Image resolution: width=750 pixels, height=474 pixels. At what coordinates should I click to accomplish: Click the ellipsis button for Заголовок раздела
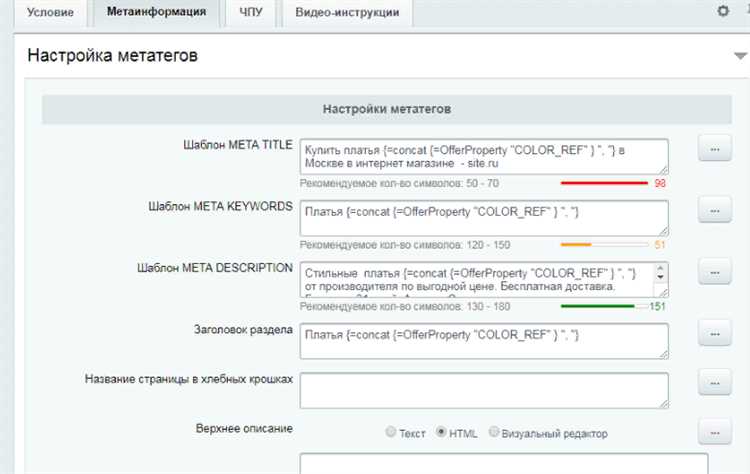pos(715,334)
